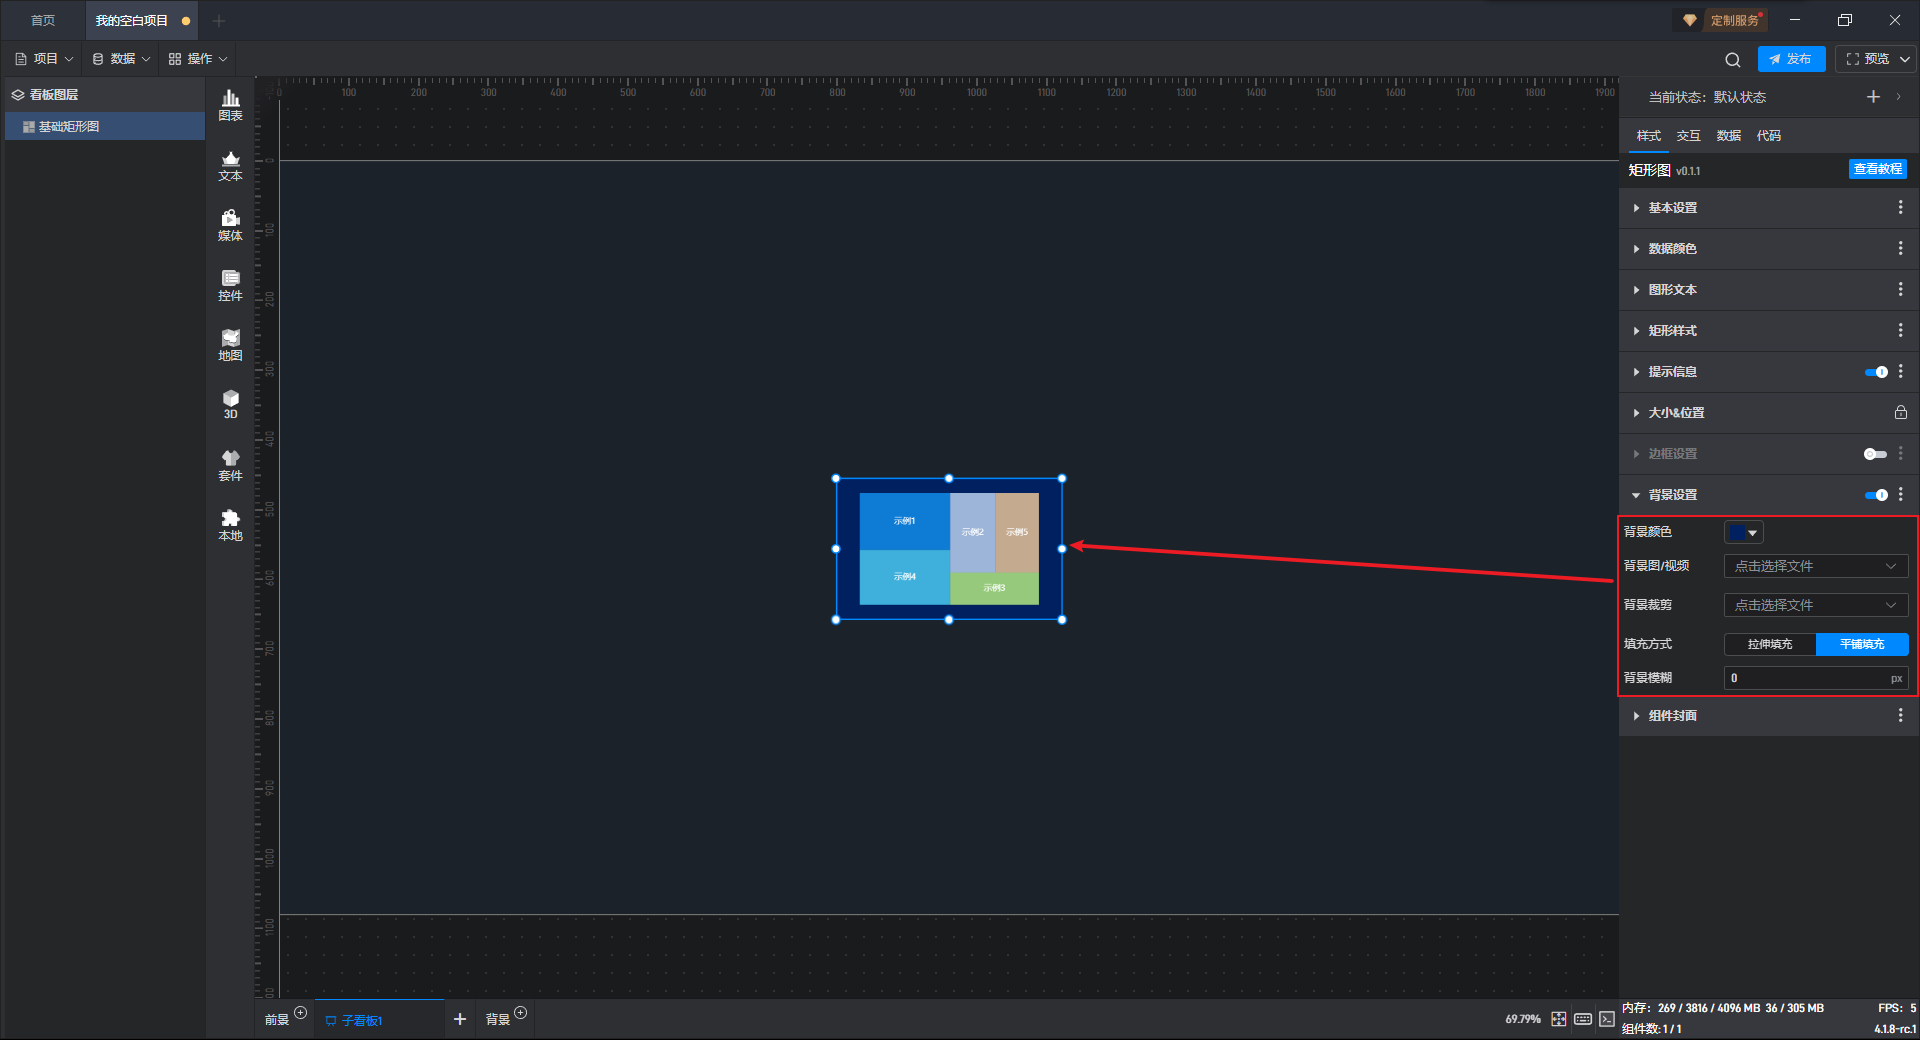Open the 背景颜色 color swatch picker
The image size is (1920, 1040).
pyautogui.click(x=1743, y=533)
